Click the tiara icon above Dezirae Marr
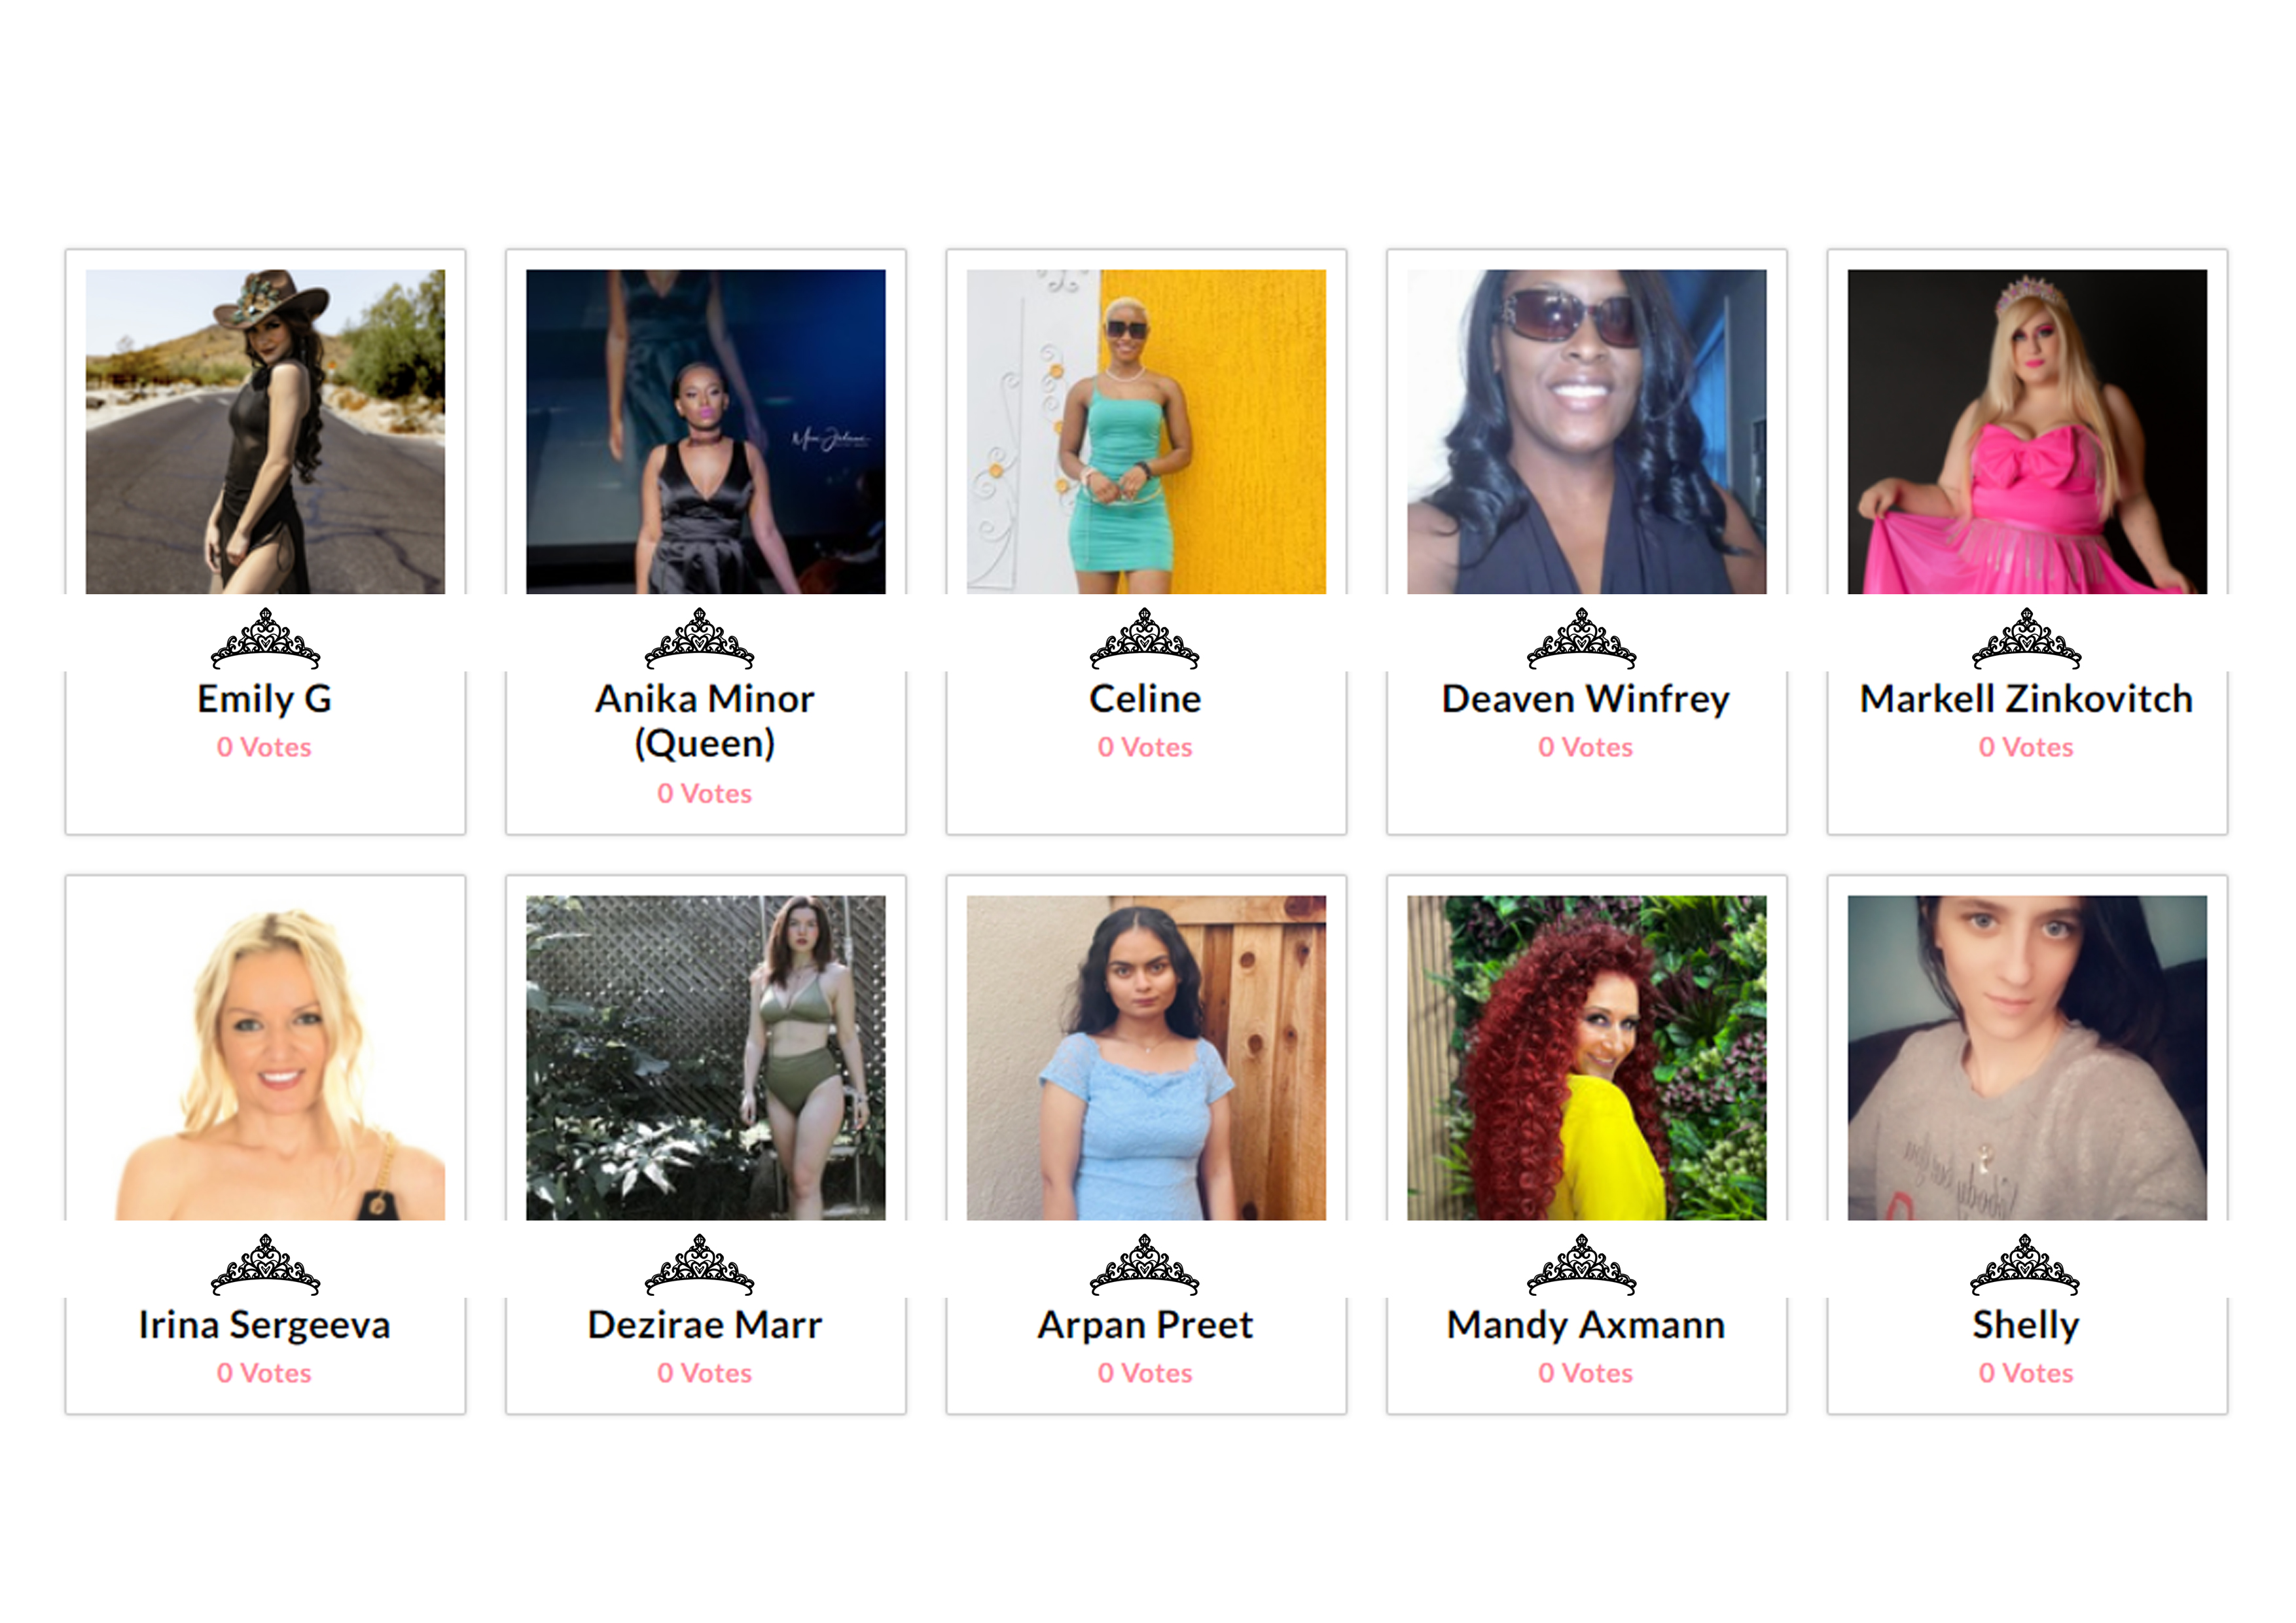 699,1264
